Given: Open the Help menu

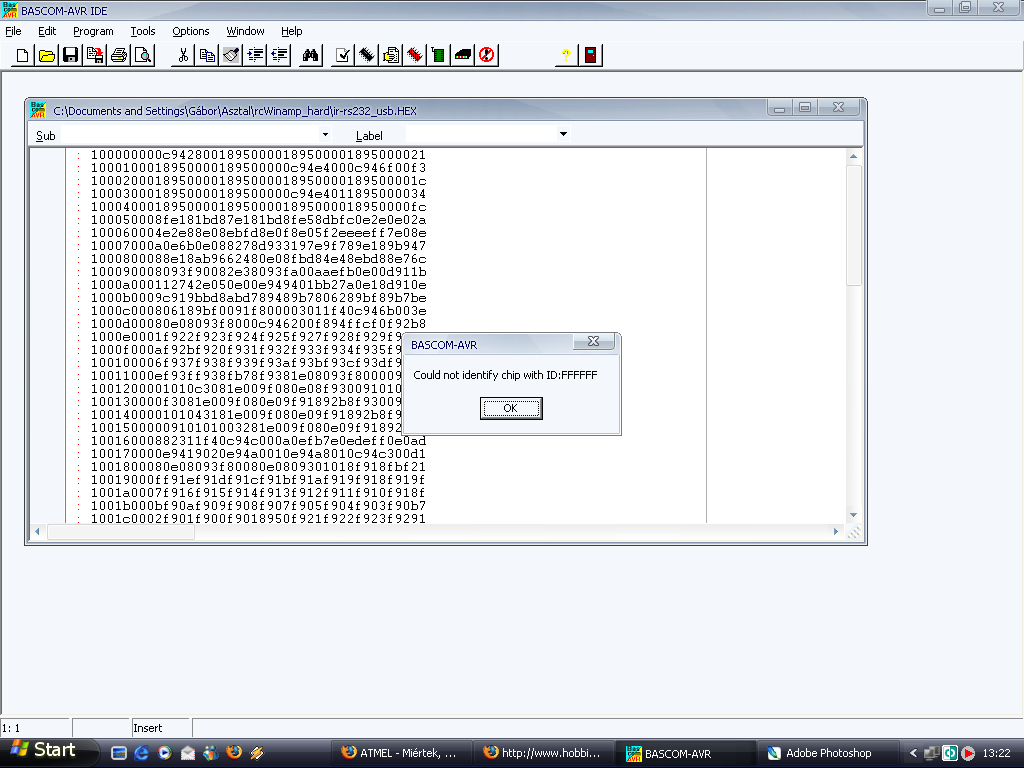Looking at the screenshot, I should point(291,31).
